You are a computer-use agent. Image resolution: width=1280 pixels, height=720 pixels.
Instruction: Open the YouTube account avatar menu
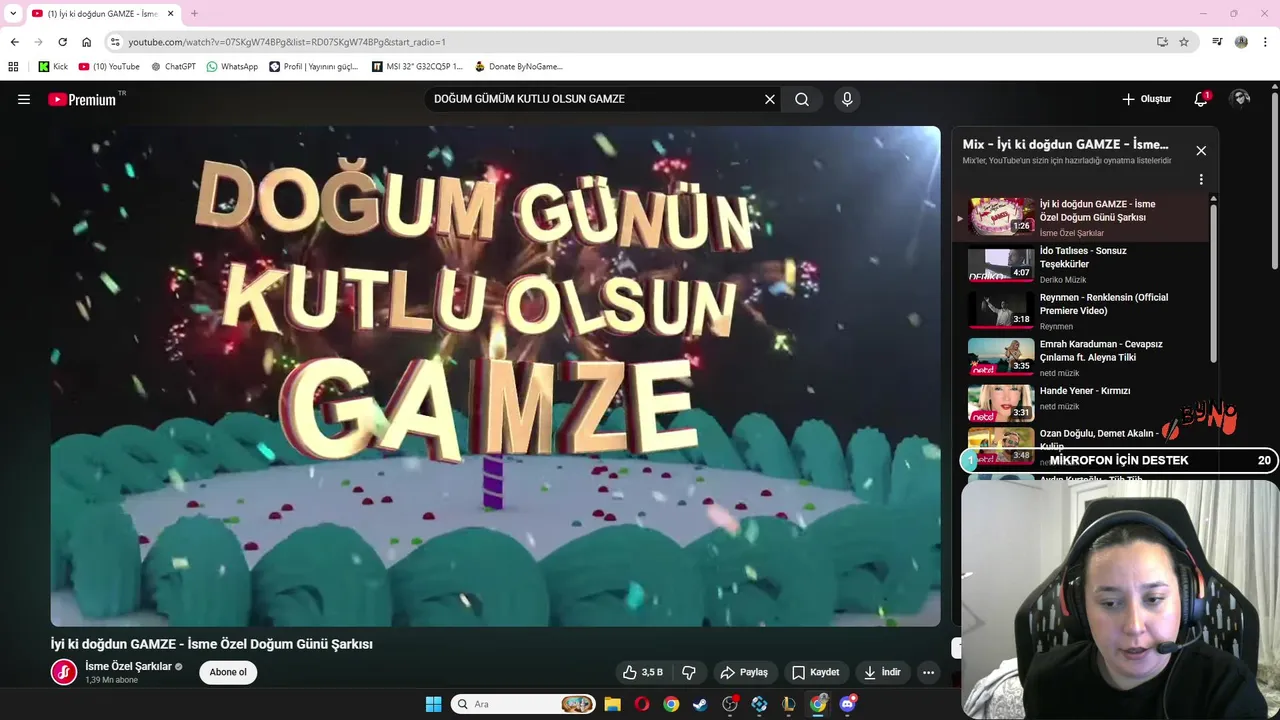tap(1240, 99)
